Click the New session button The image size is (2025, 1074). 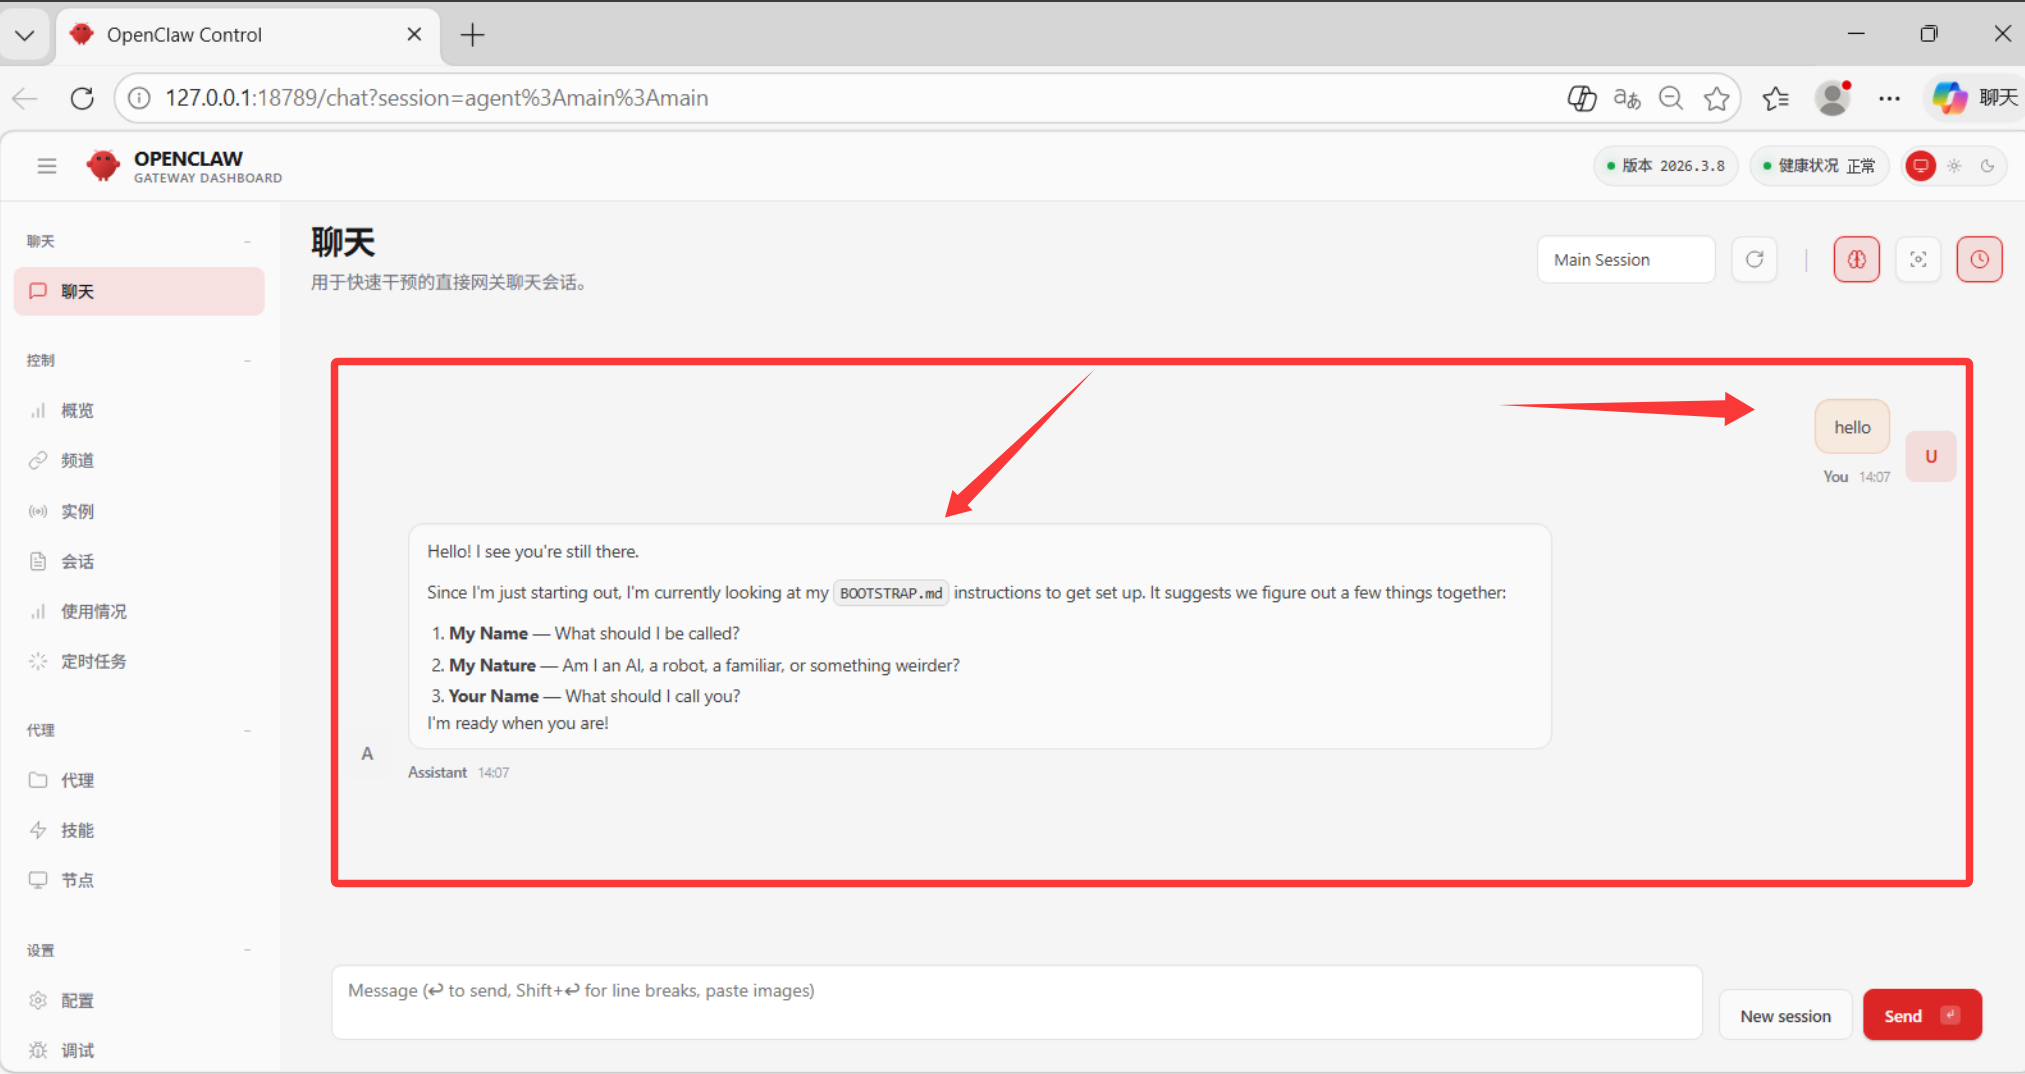click(x=1785, y=1016)
